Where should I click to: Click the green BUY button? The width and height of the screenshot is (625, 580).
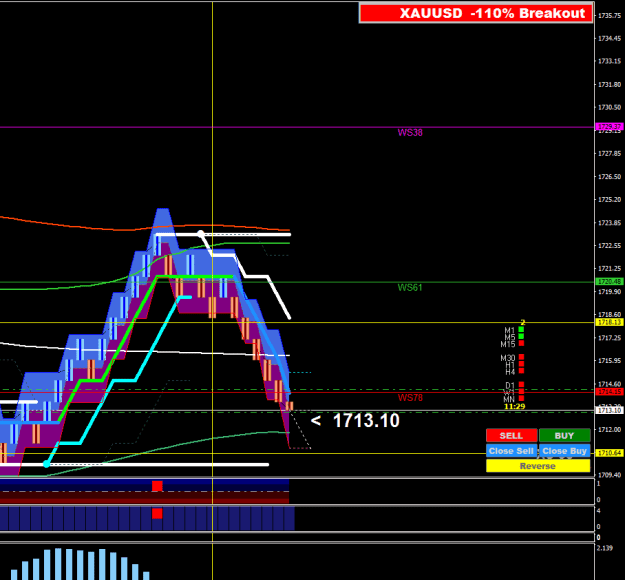click(564, 435)
